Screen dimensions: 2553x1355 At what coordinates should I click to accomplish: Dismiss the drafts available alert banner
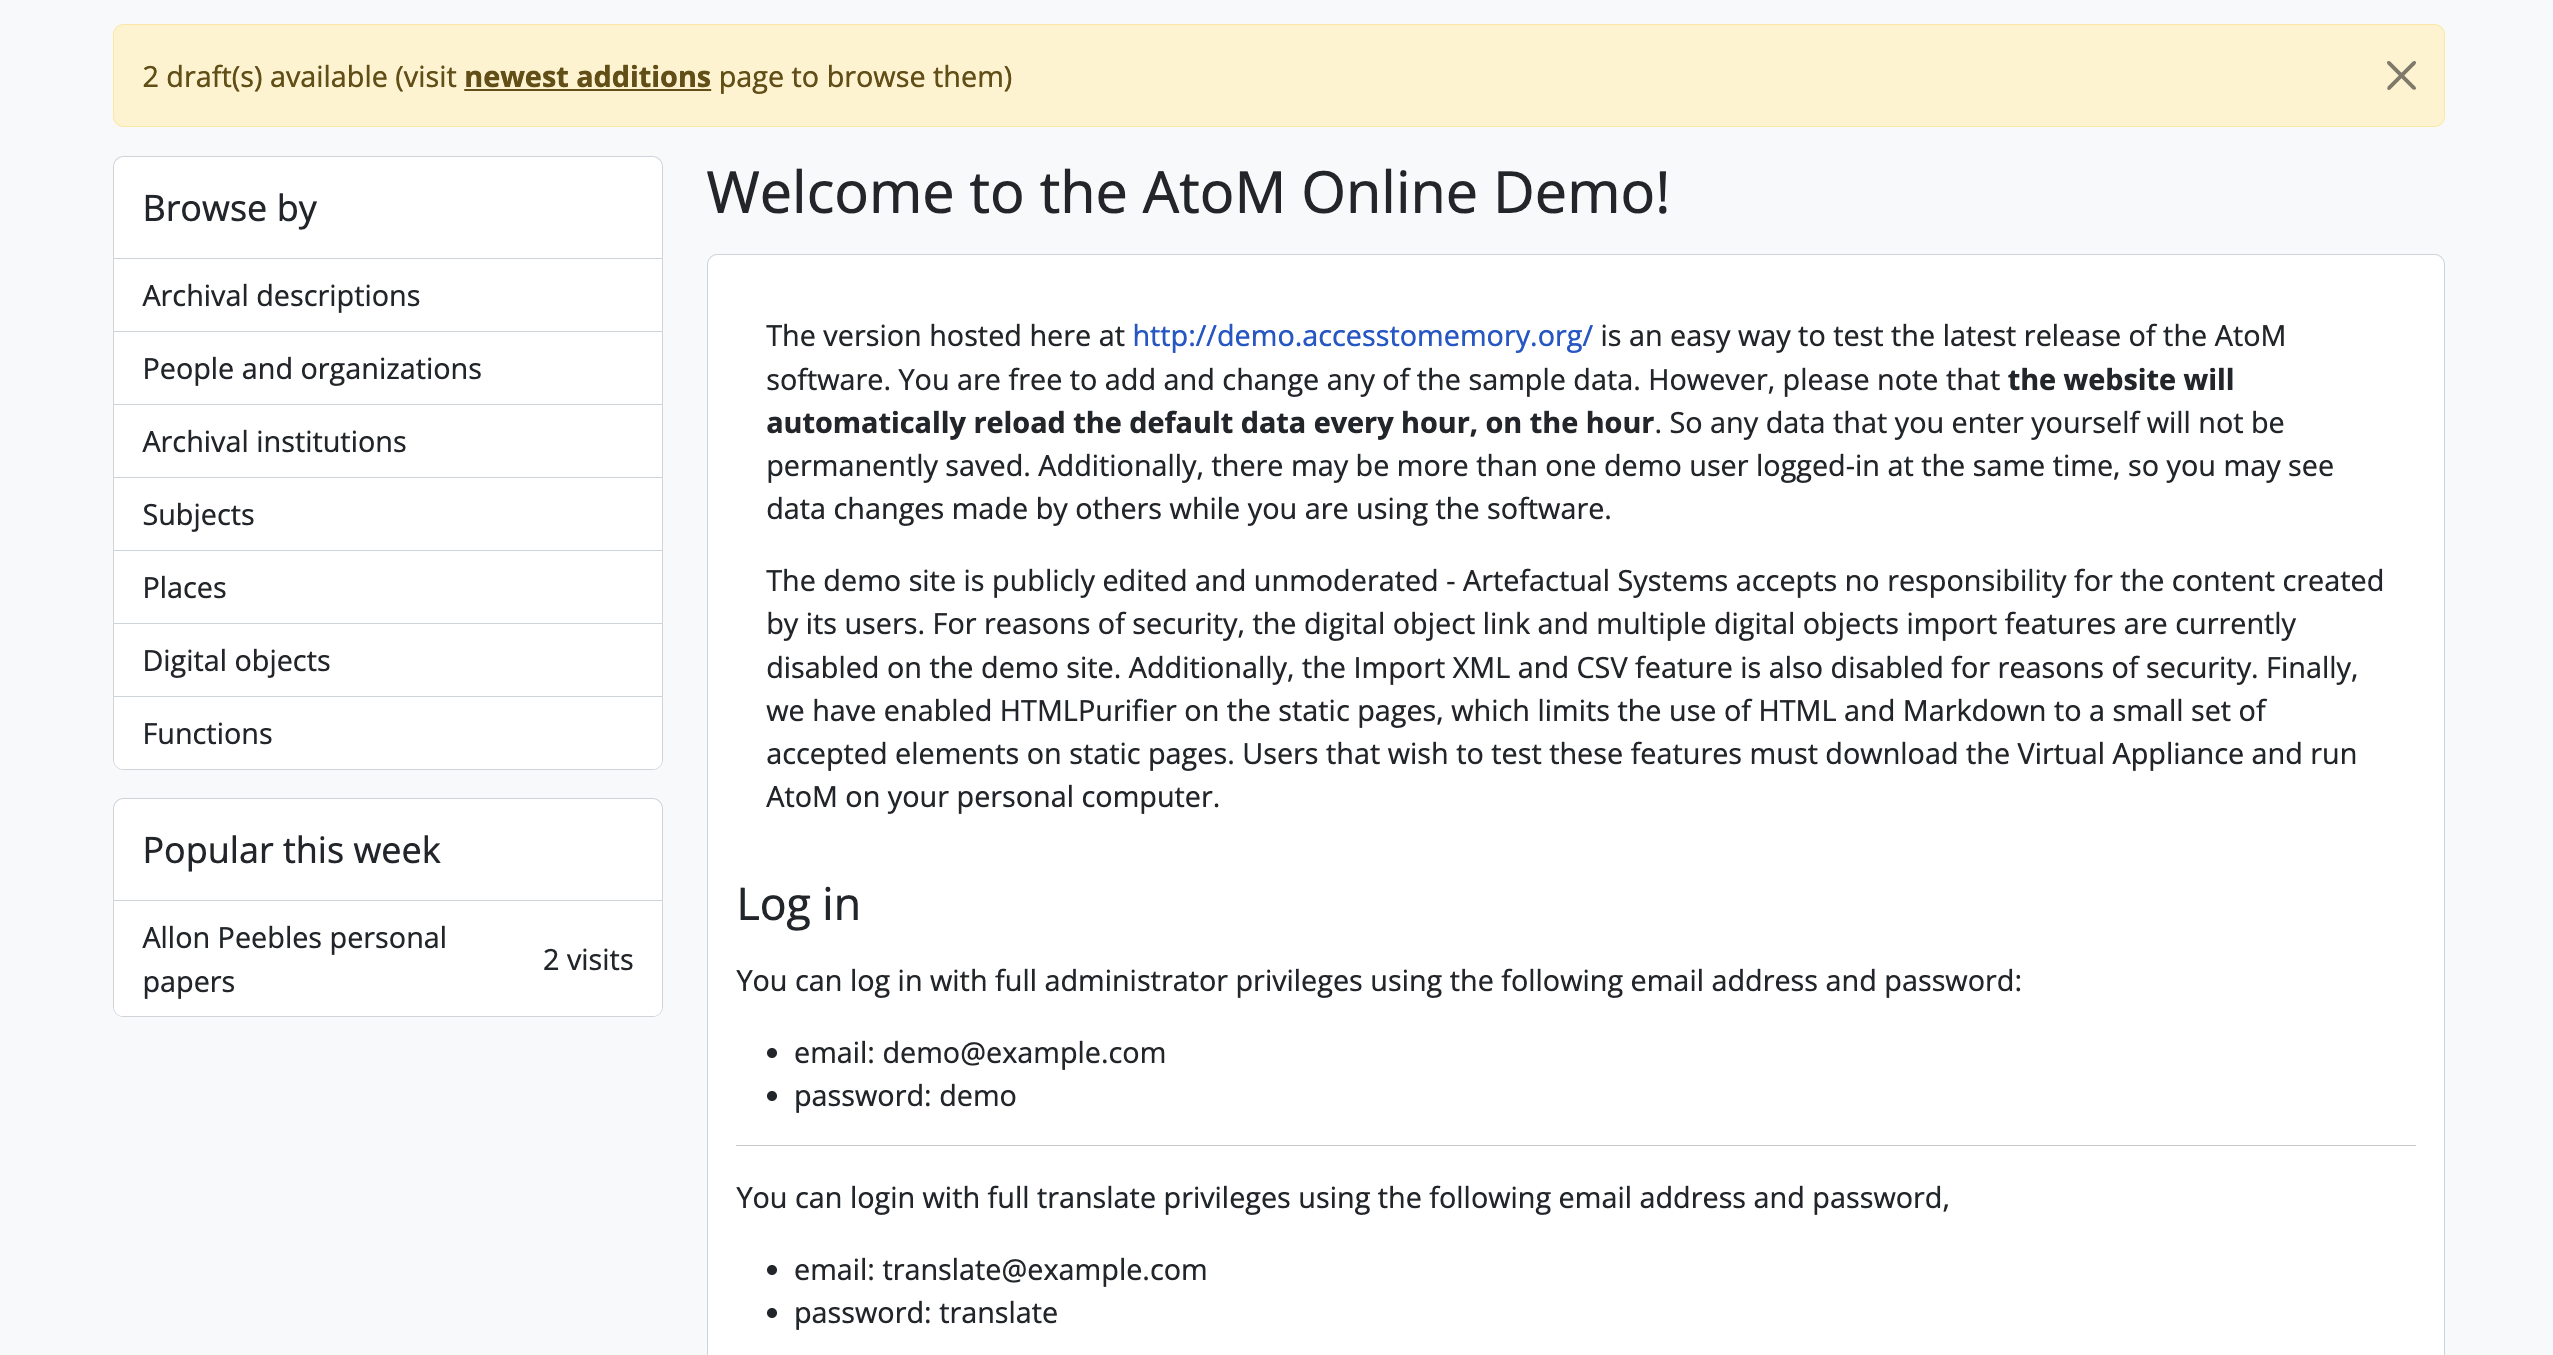pos(2400,76)
